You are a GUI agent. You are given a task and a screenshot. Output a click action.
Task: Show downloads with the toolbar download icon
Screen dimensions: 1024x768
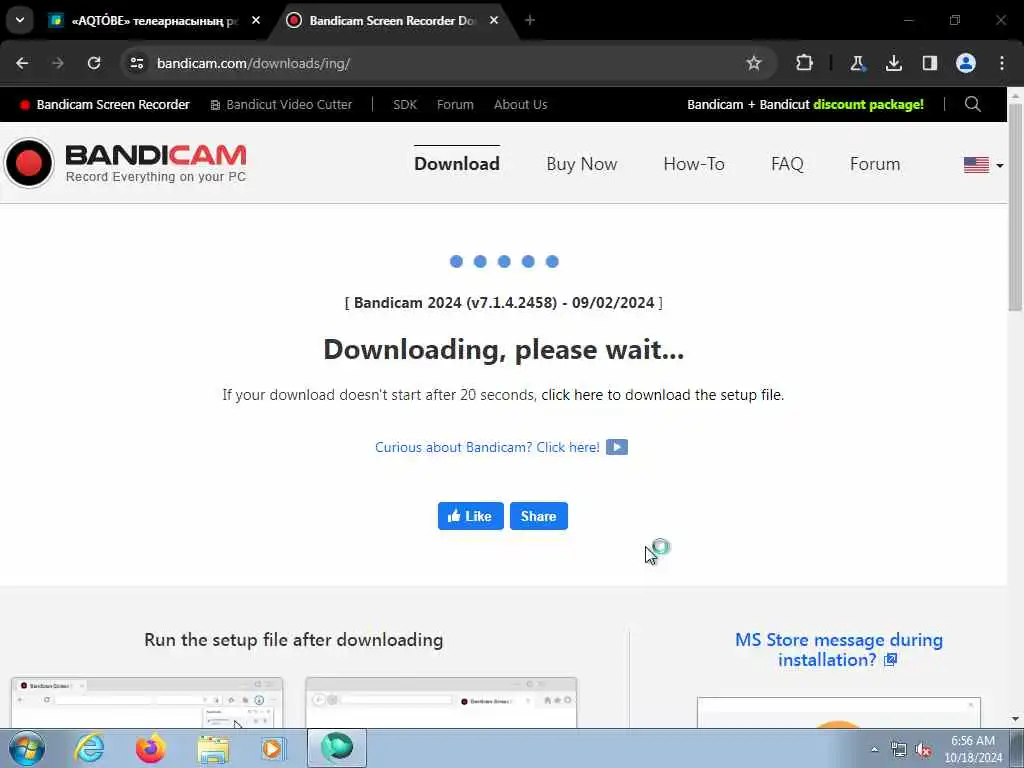[893, 63]
